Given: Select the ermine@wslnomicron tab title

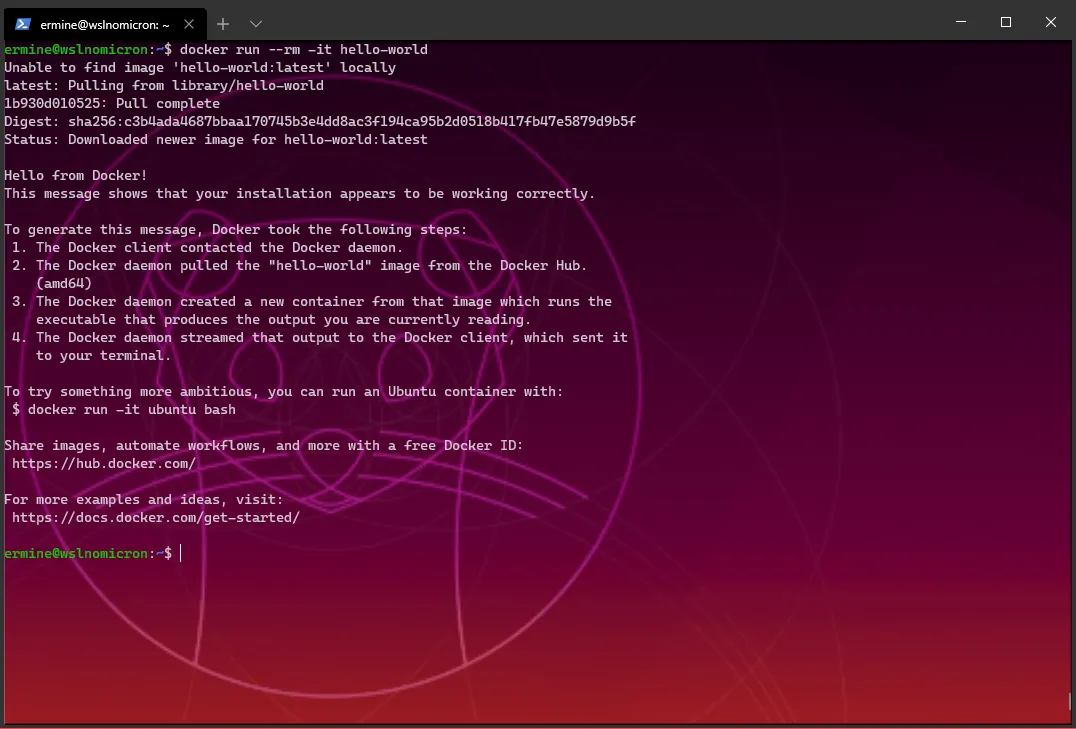Looking at the screenshot, I should click(104, 24).
